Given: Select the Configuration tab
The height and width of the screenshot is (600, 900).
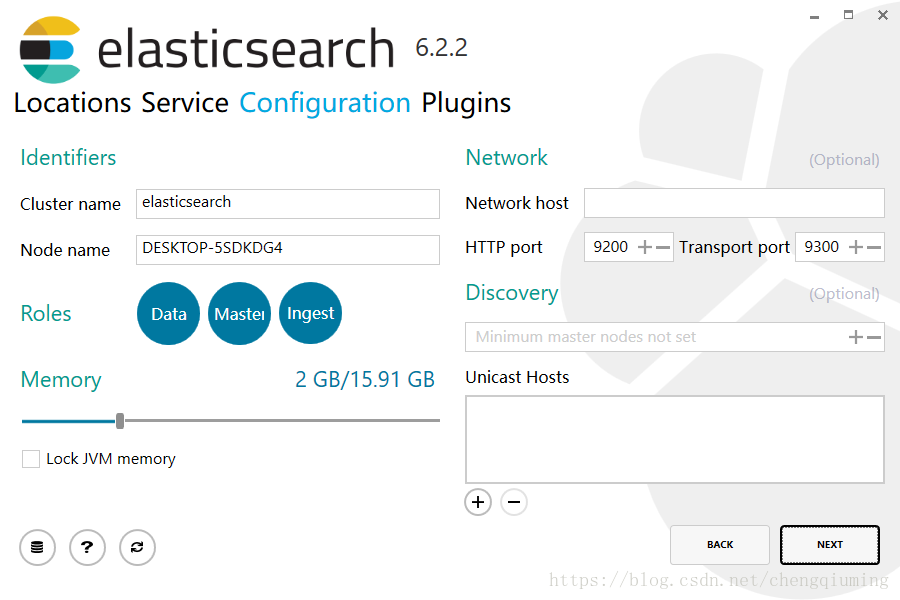Looking at the screenshot, I should [x=325, y=104].
